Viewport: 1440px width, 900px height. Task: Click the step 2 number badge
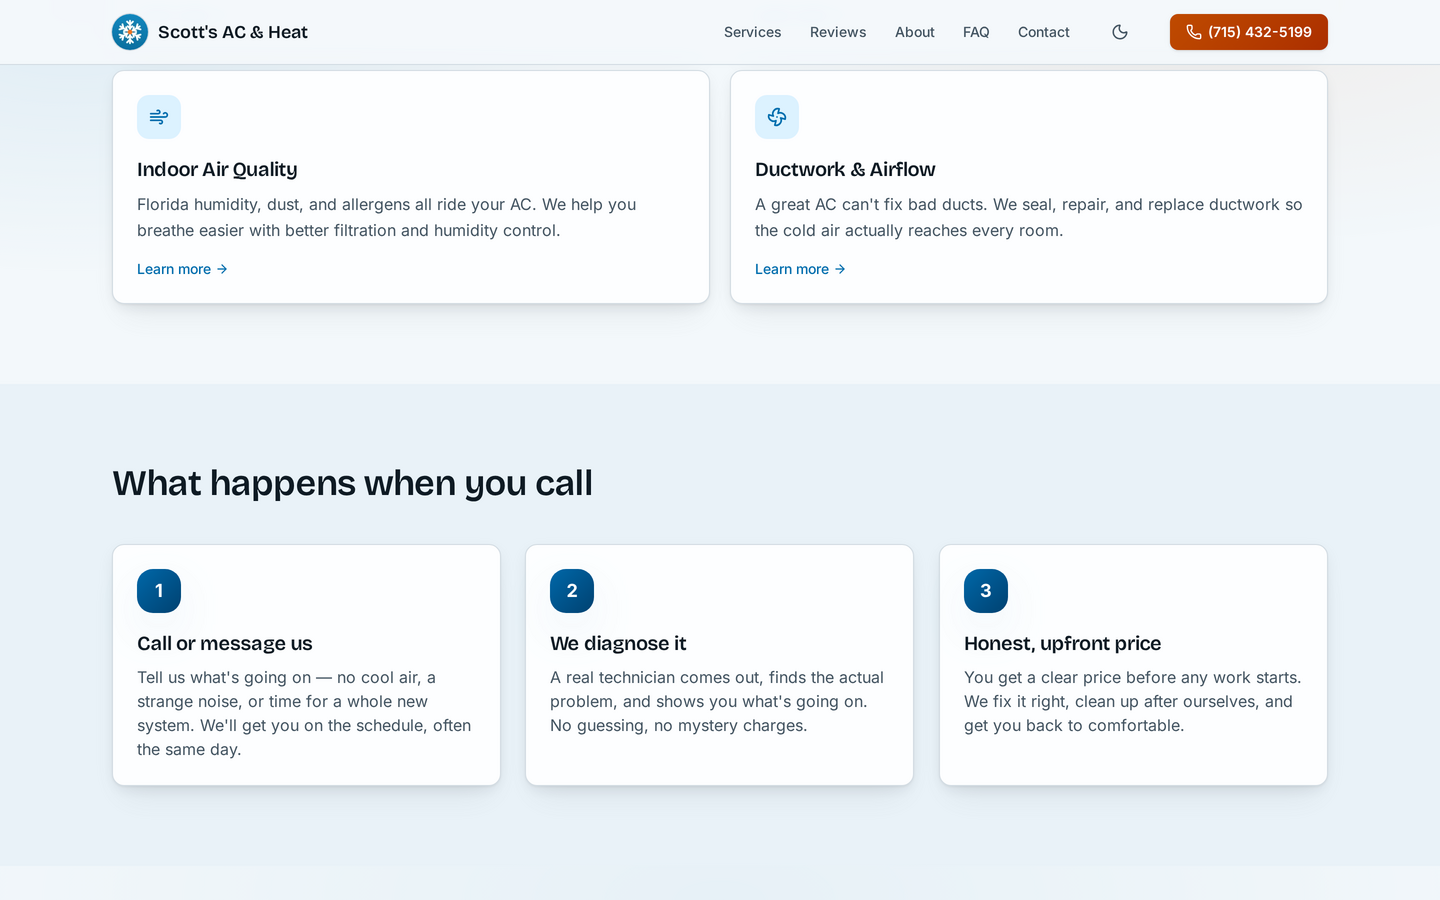pos(572,591)
